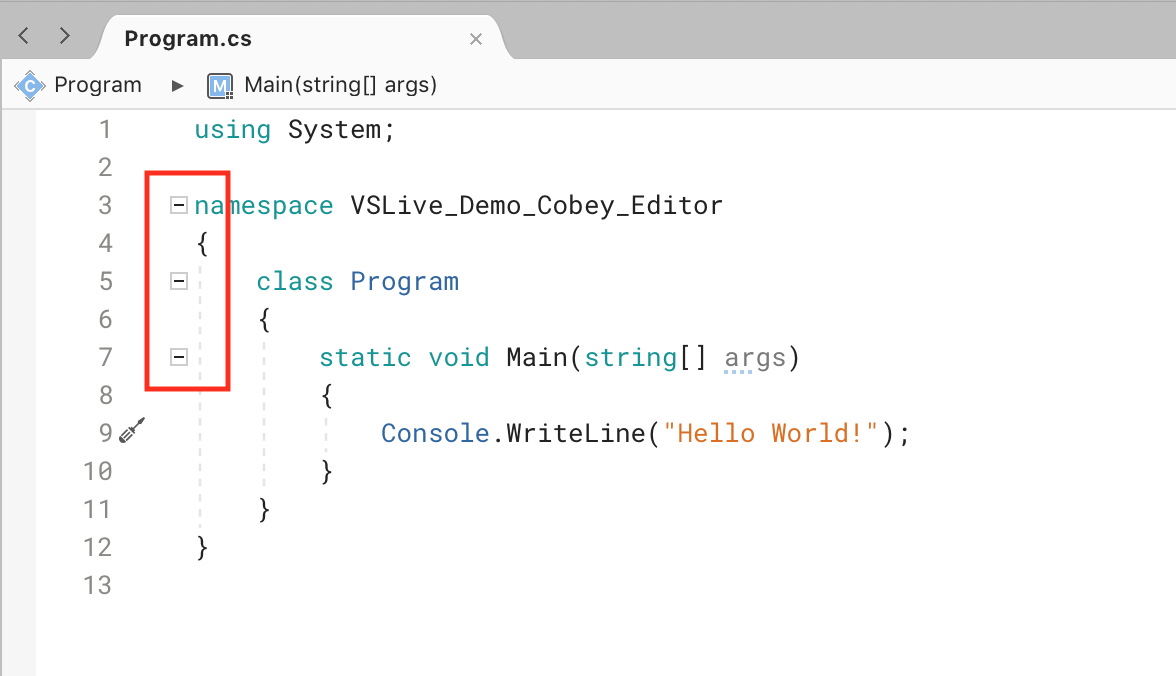The width and height of the screenshot is (1176, 676).
Task: Click the 'string' type on line 7
Action: 631,358
